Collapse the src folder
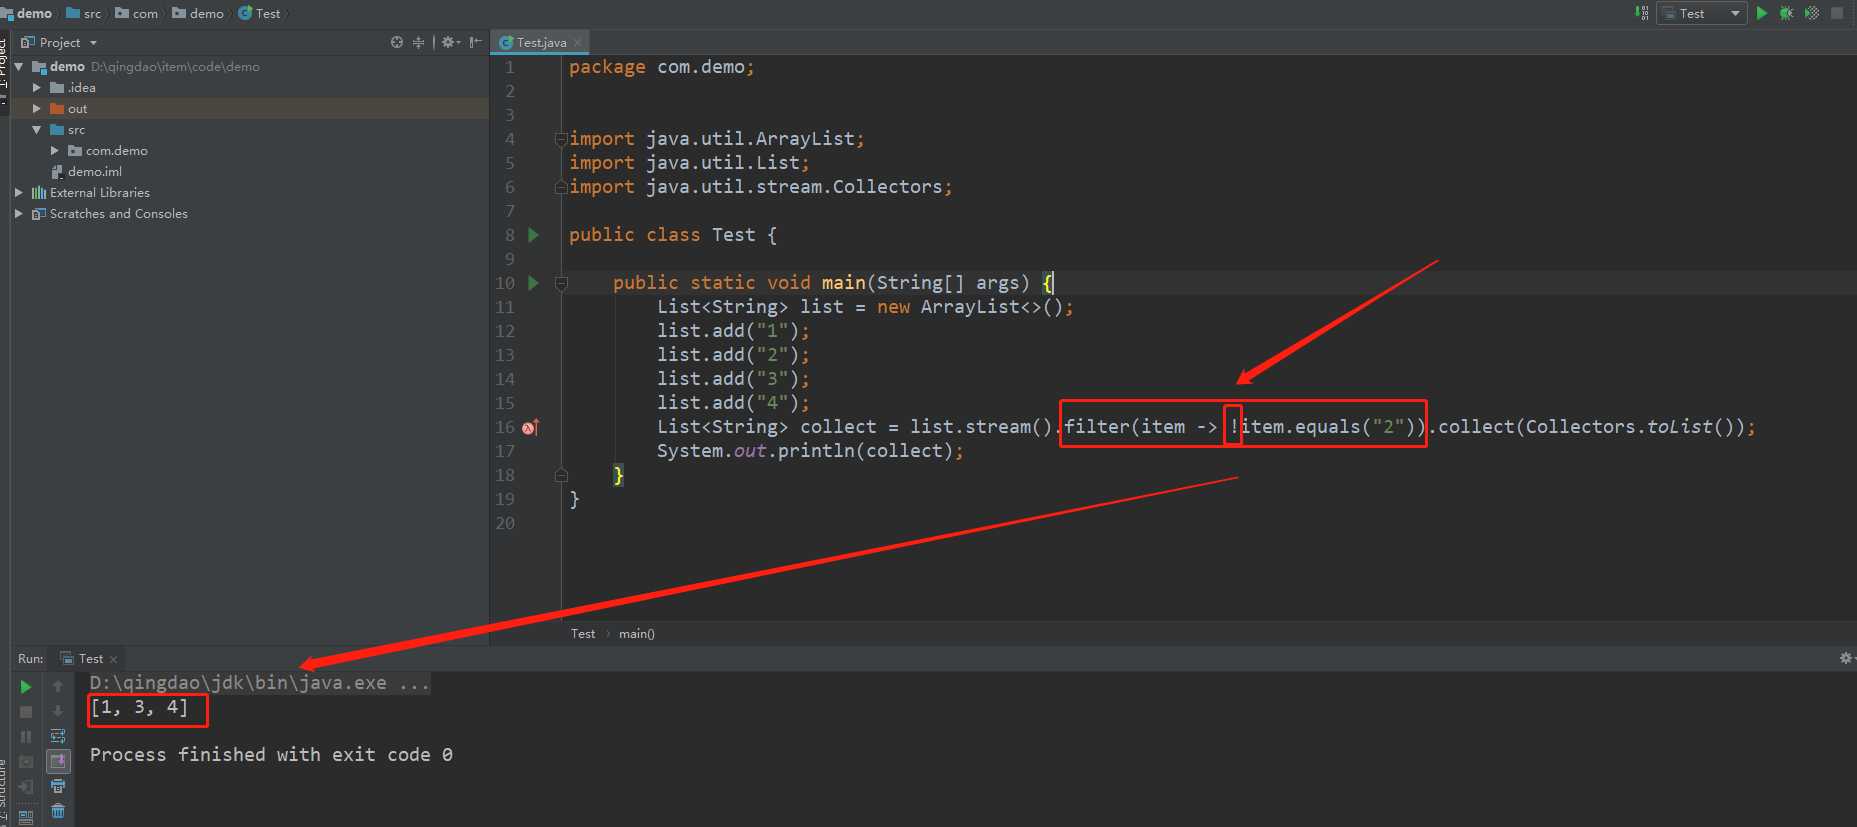This screenshot has height=827, width=1857. coord(37,130)
